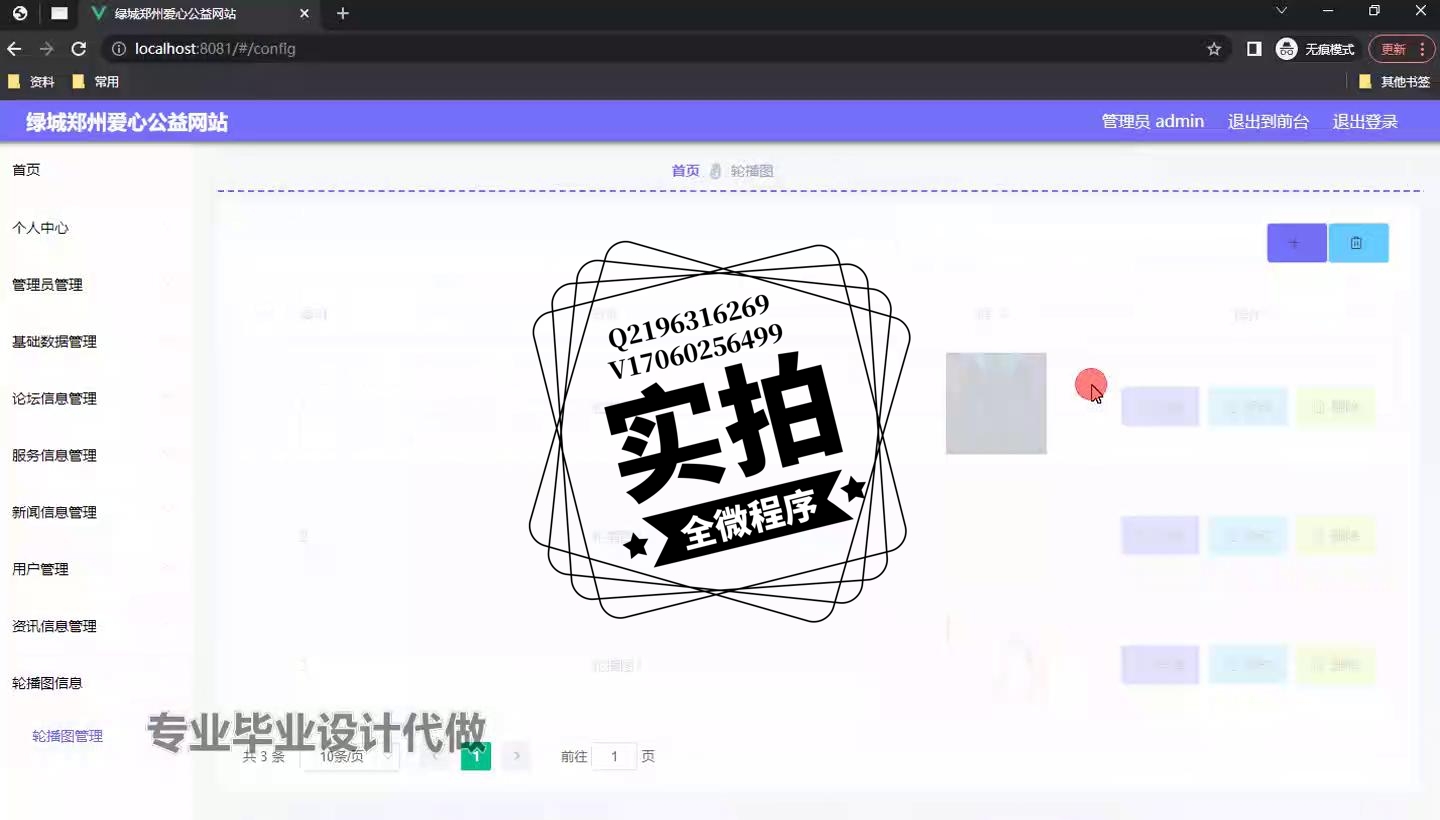Expand 用户管理 sidebar menu
Image resolution: width=1440 pixels, height=820 pixels.
(96, 570)
